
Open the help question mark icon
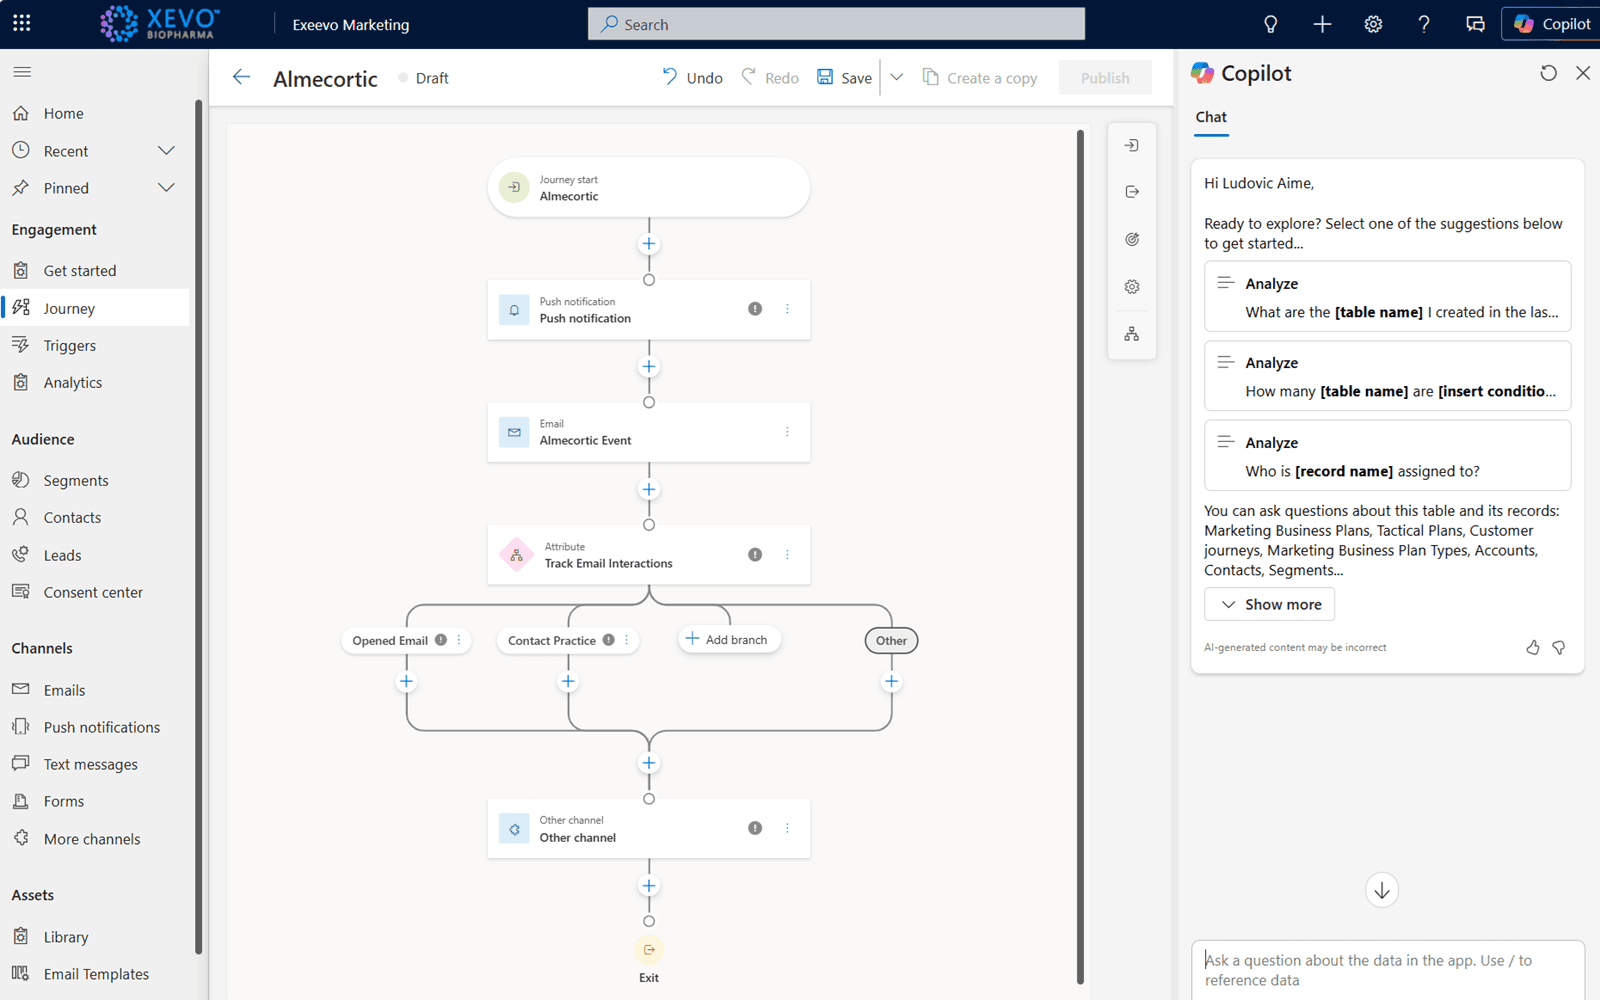1424,24
